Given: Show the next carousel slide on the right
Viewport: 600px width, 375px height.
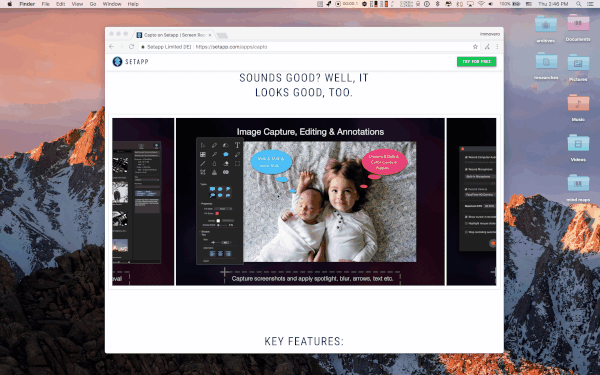Looking at the screenshot, I should (471, 202).
